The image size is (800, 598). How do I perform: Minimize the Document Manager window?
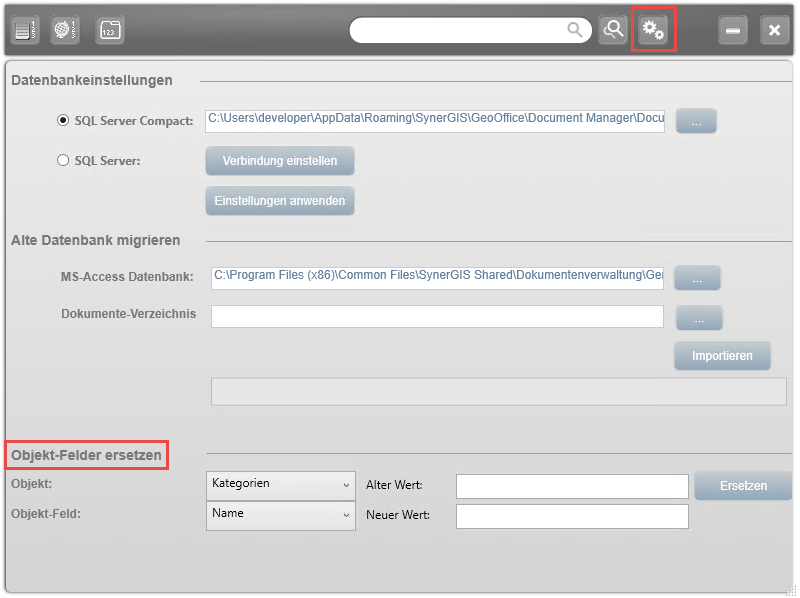click(x=733, y=30)
